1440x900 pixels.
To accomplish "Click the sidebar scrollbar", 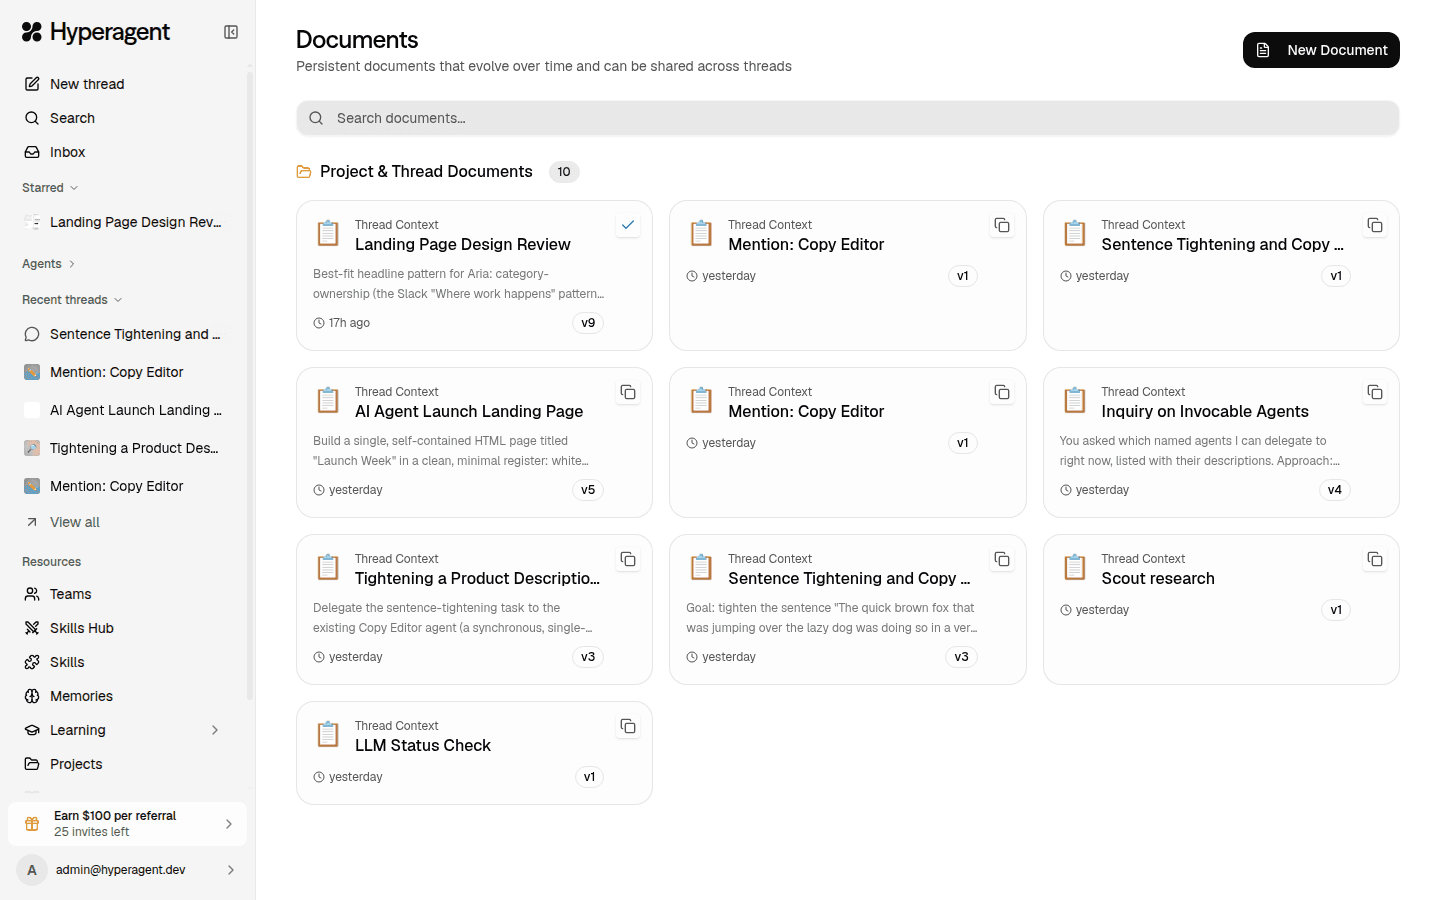I will (250, 385).
